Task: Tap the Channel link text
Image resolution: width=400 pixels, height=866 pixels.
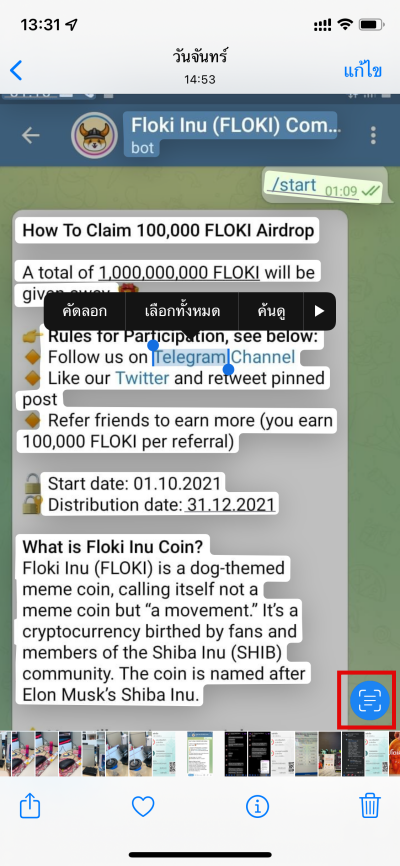Action: tap(263, 357)
